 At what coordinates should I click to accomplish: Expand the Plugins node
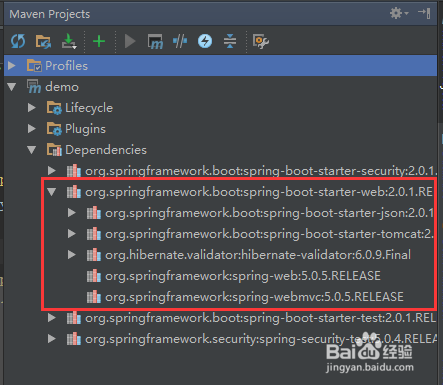click(32, 129)
